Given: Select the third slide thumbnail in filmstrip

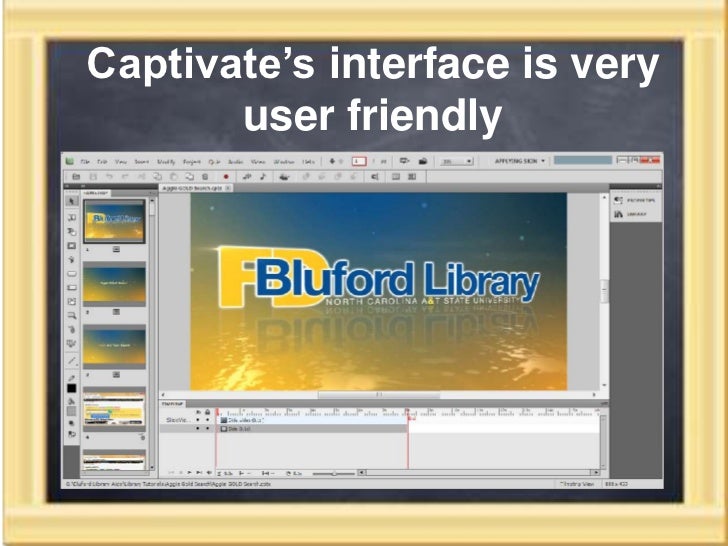Looking at the screenshot, I should (x=114, y=346).
